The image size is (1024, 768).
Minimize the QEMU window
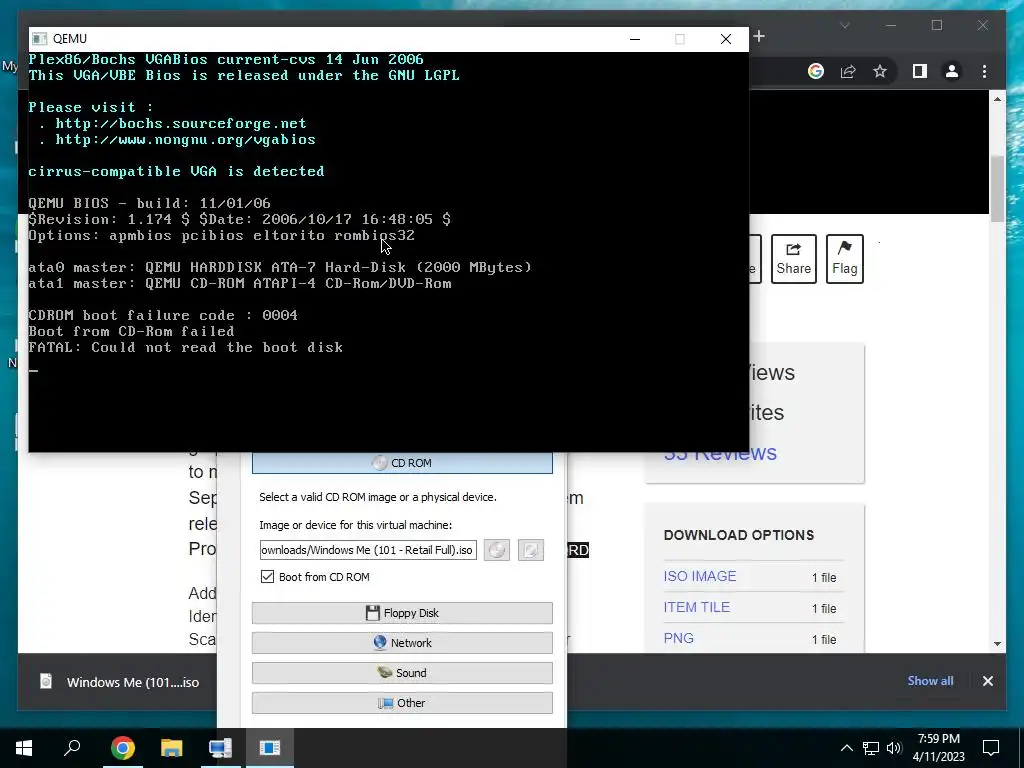tap(634, 39)
